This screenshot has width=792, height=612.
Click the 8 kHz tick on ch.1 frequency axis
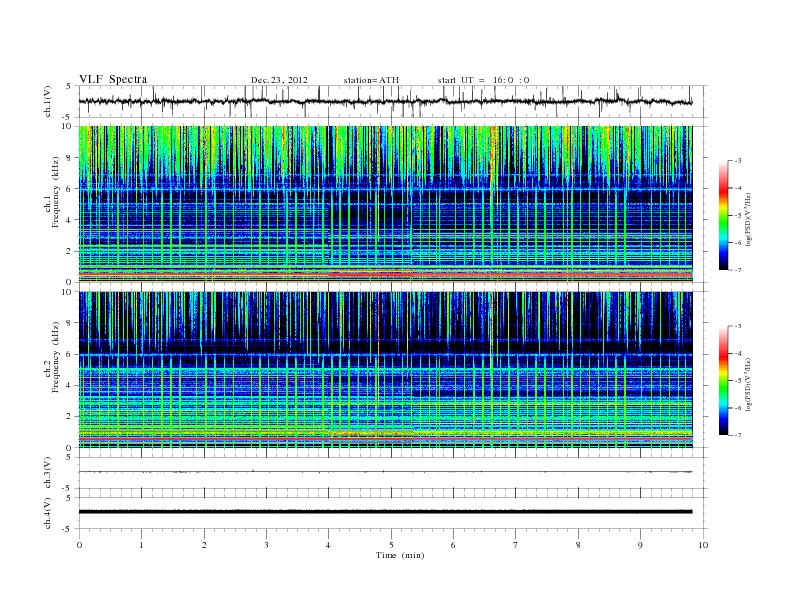click(x=69, y=158)
